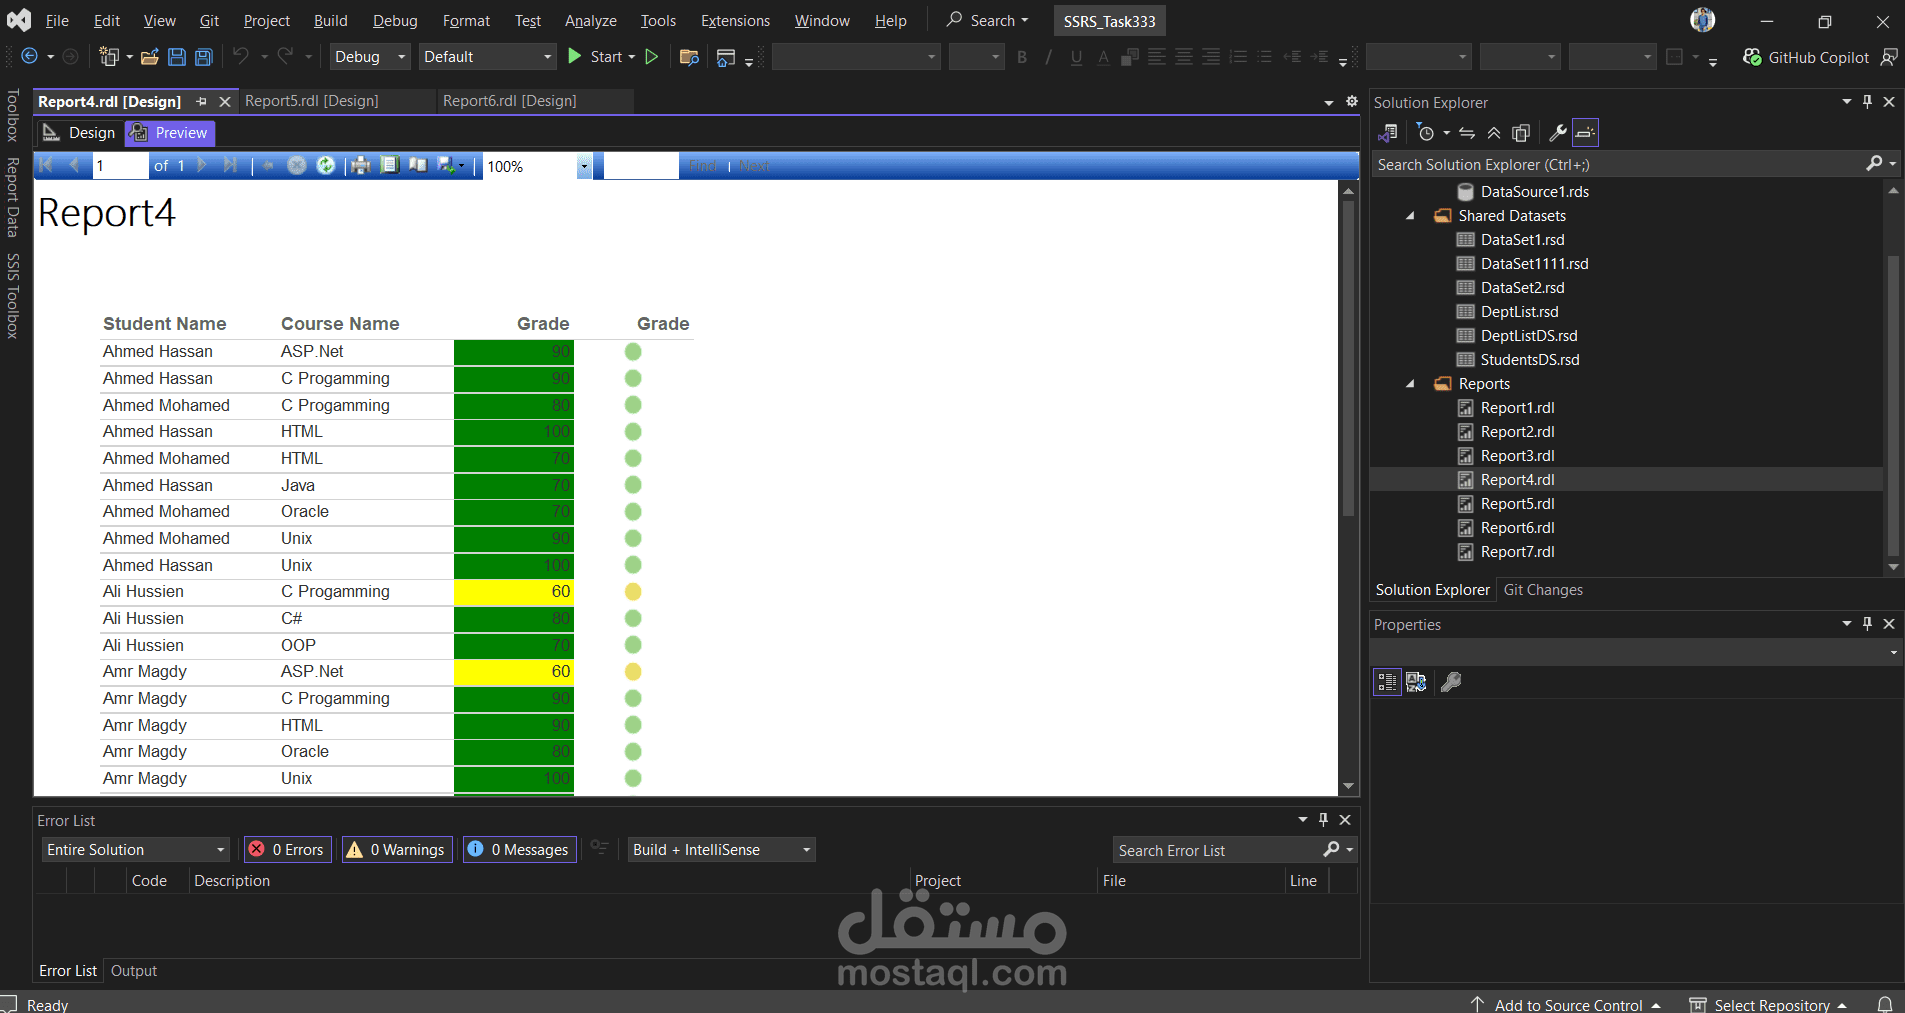Open the Start button dropdown arrow
1905x1013 pixels.
(632, 57)
